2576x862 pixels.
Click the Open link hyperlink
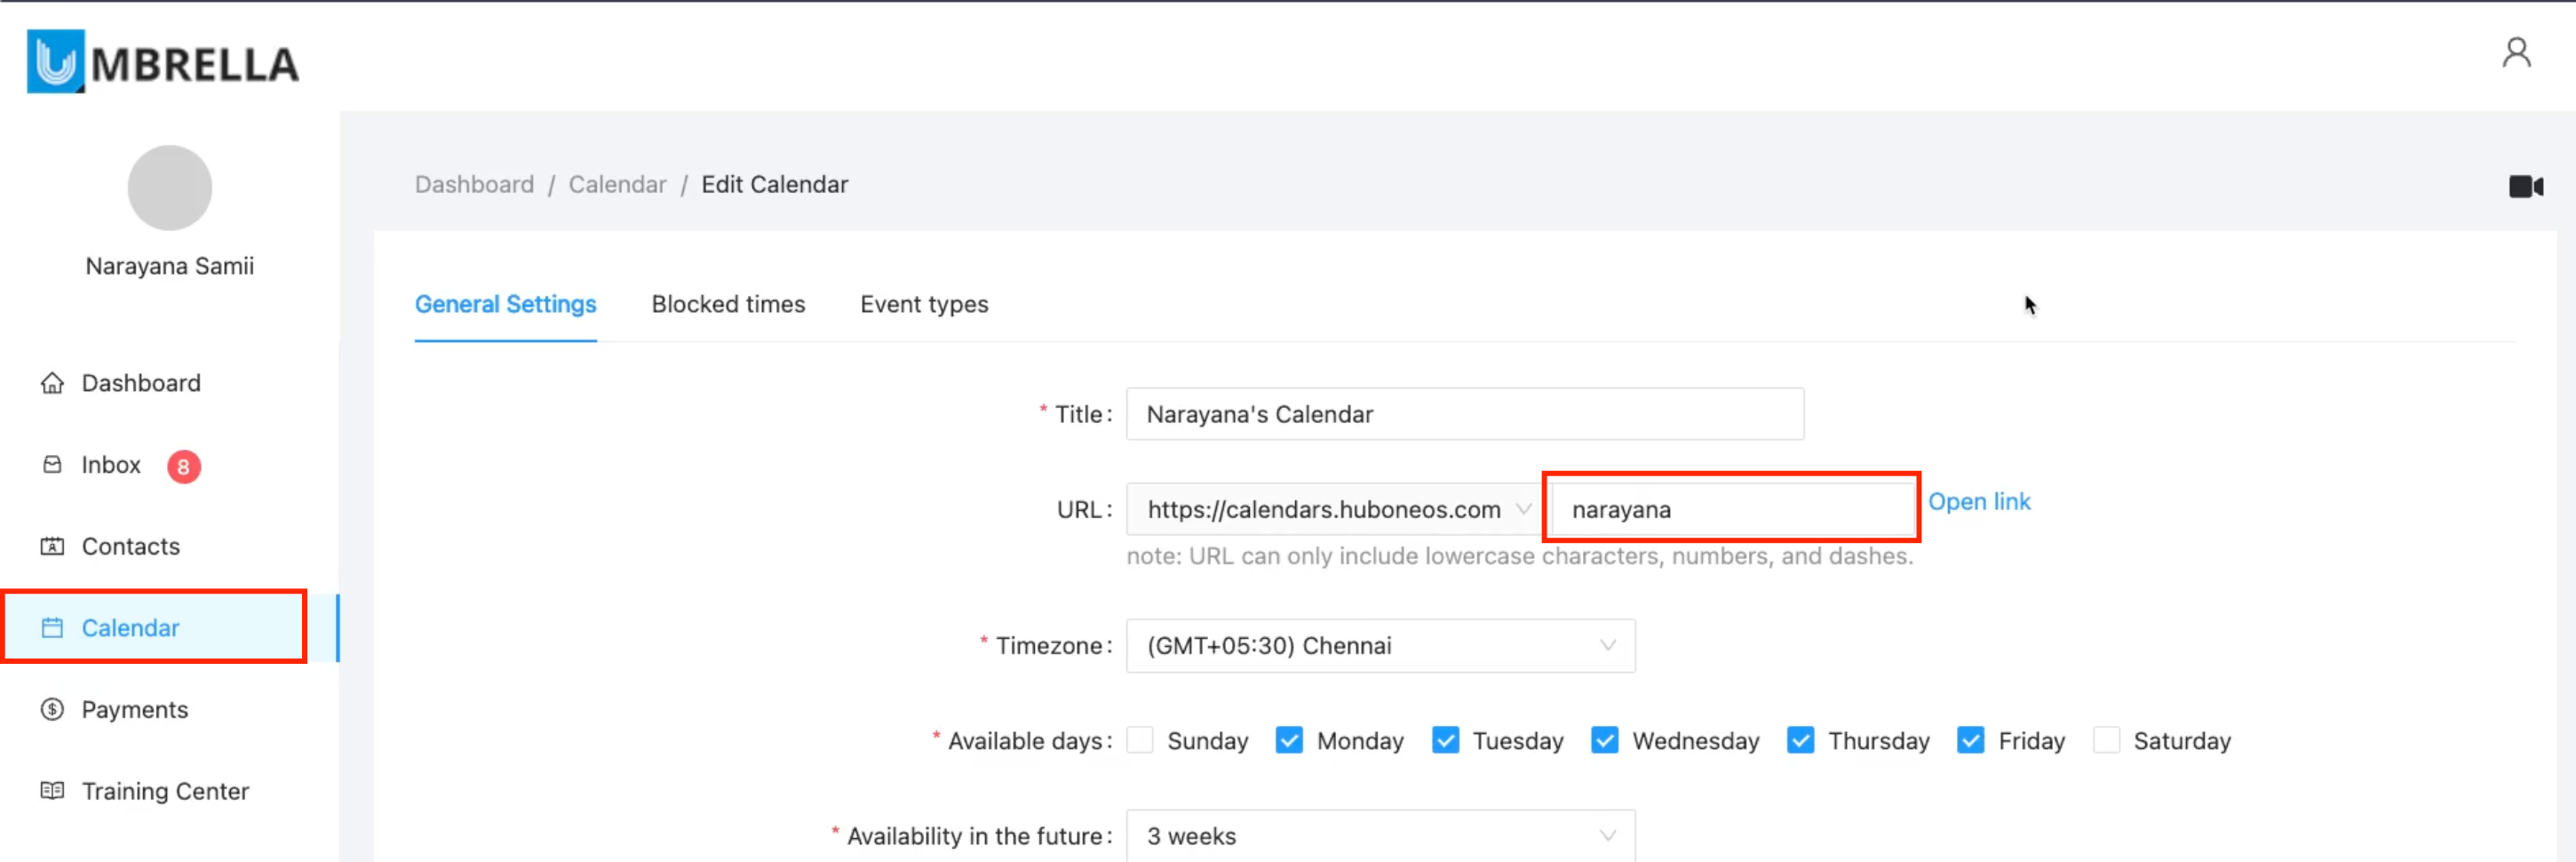1978,502
